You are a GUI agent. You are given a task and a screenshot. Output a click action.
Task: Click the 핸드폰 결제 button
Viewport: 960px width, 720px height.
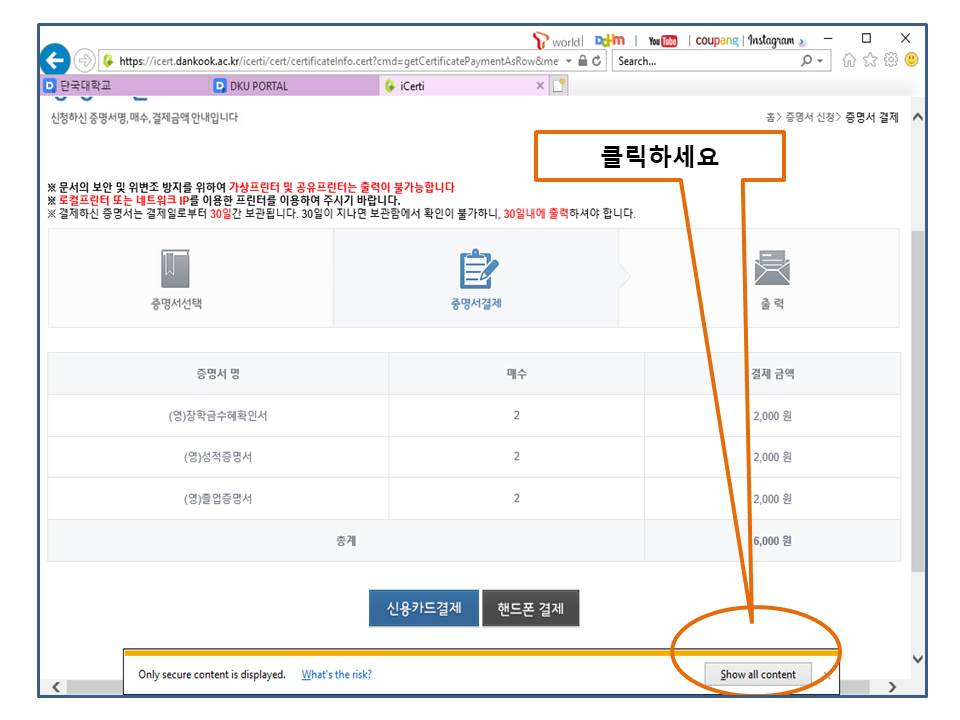tap(530, 608)
